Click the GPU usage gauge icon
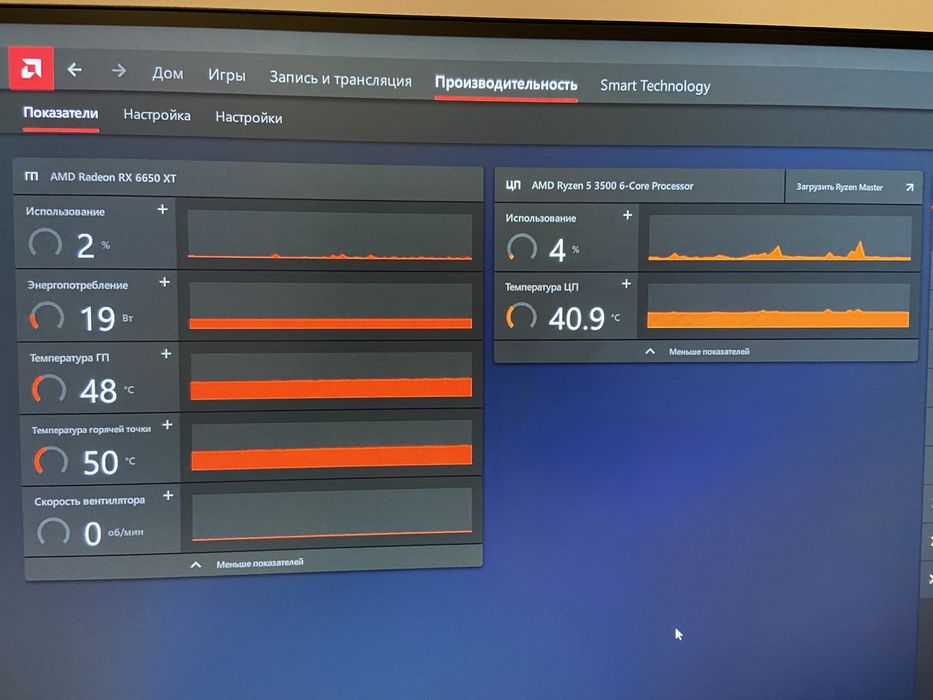 46,243
